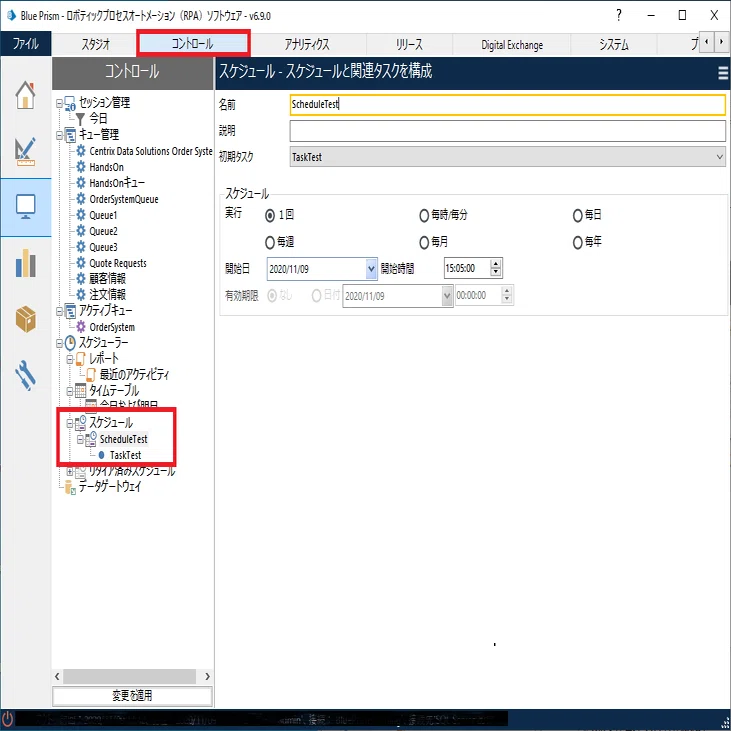Switch to the コントロール tab
The width and height of the screenshot is (731, 731).
click(x=193, y=44)
